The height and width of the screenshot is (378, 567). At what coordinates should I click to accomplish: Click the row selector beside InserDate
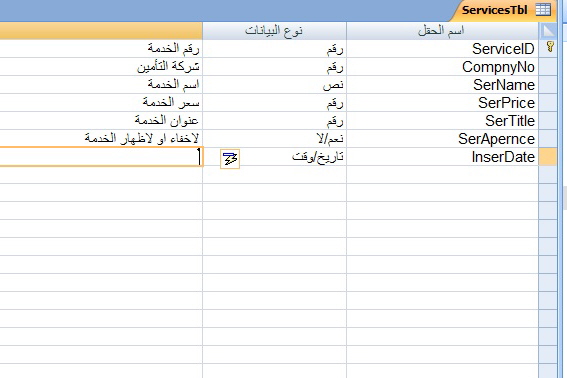point(548,157)
